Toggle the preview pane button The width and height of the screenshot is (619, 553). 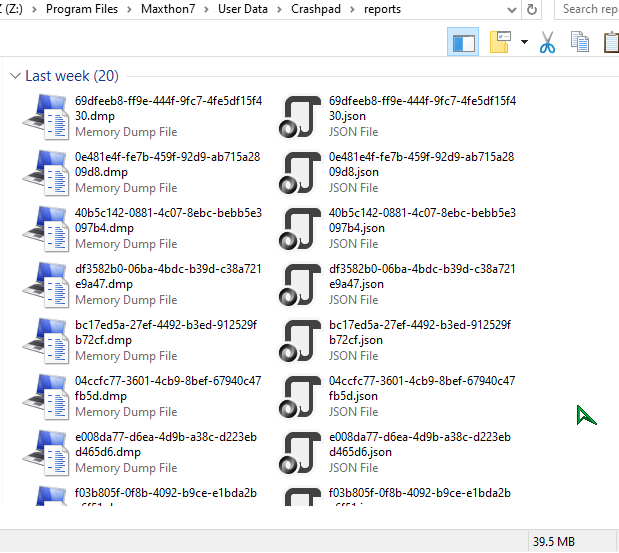click(464, 42)
